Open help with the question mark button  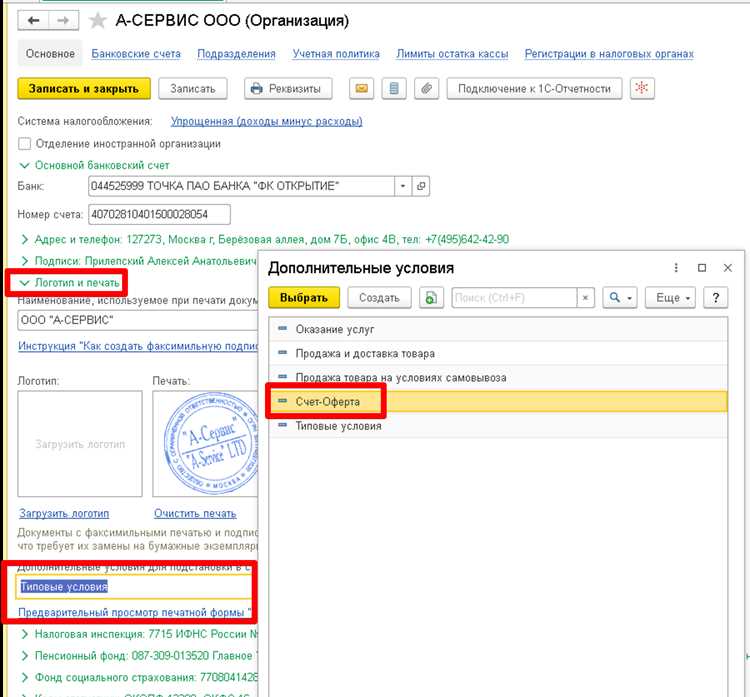click(x=716, y=298)
